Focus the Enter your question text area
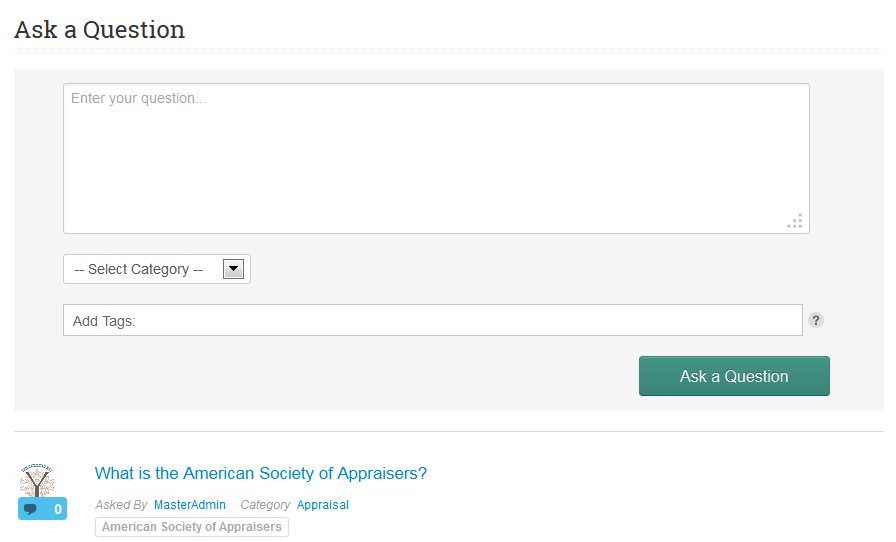 [436, 158]
